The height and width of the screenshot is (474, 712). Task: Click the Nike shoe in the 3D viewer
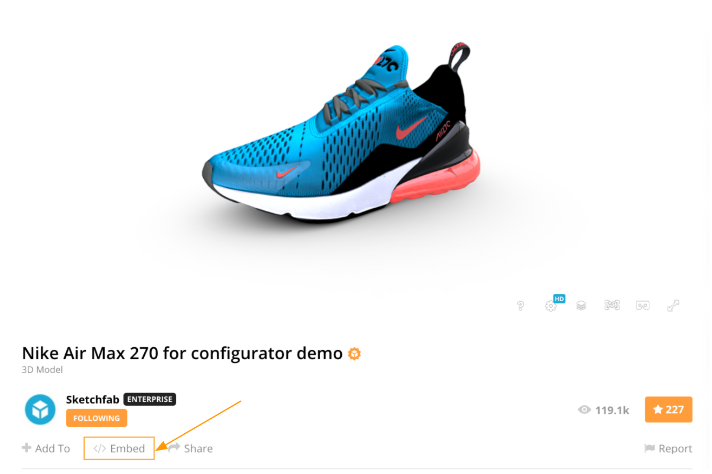(x=341, y=134)
